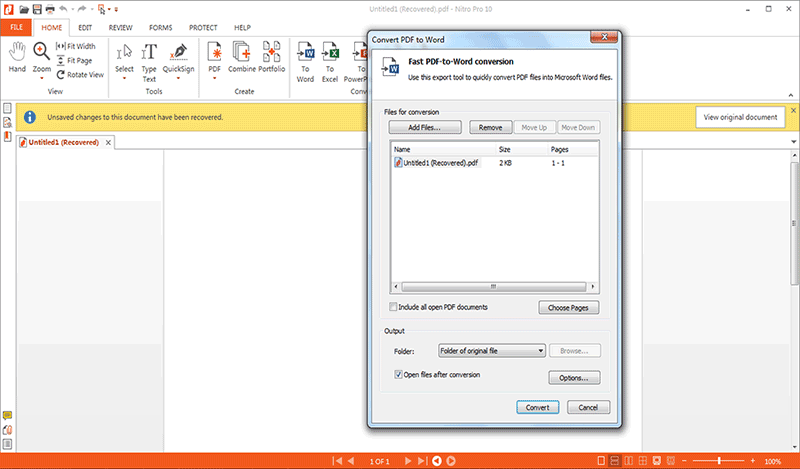Click Rotate View

pyautogui.click(x=80, y=75)
